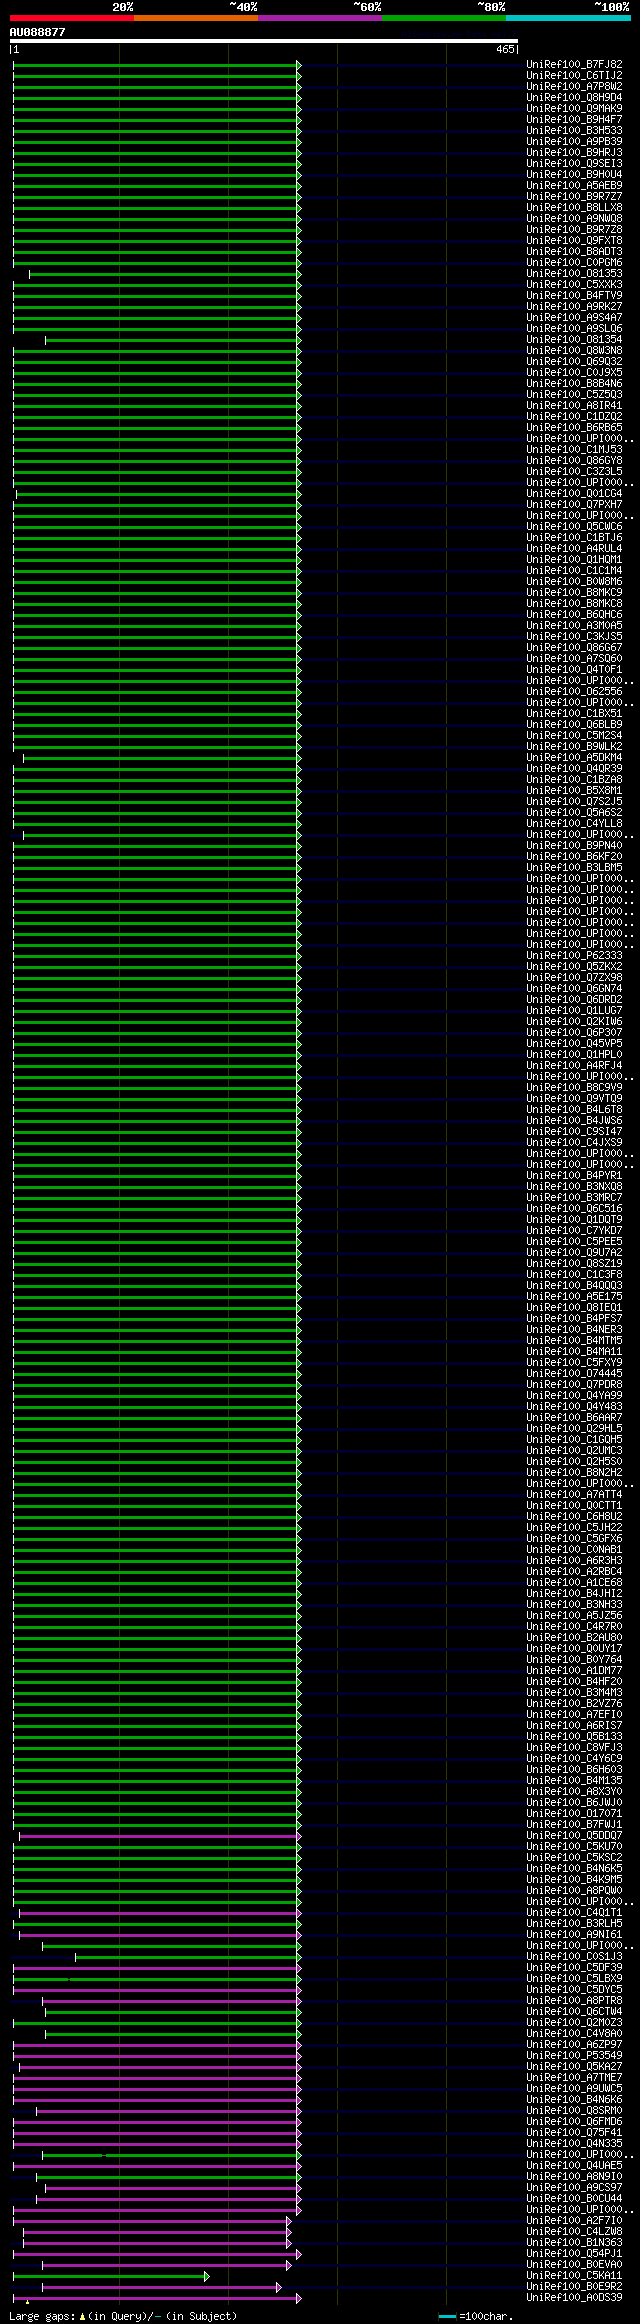Select label UniRef100_Q4T0F1
The width and height of the screenshot is (640, 2324).
coord(574,670)
